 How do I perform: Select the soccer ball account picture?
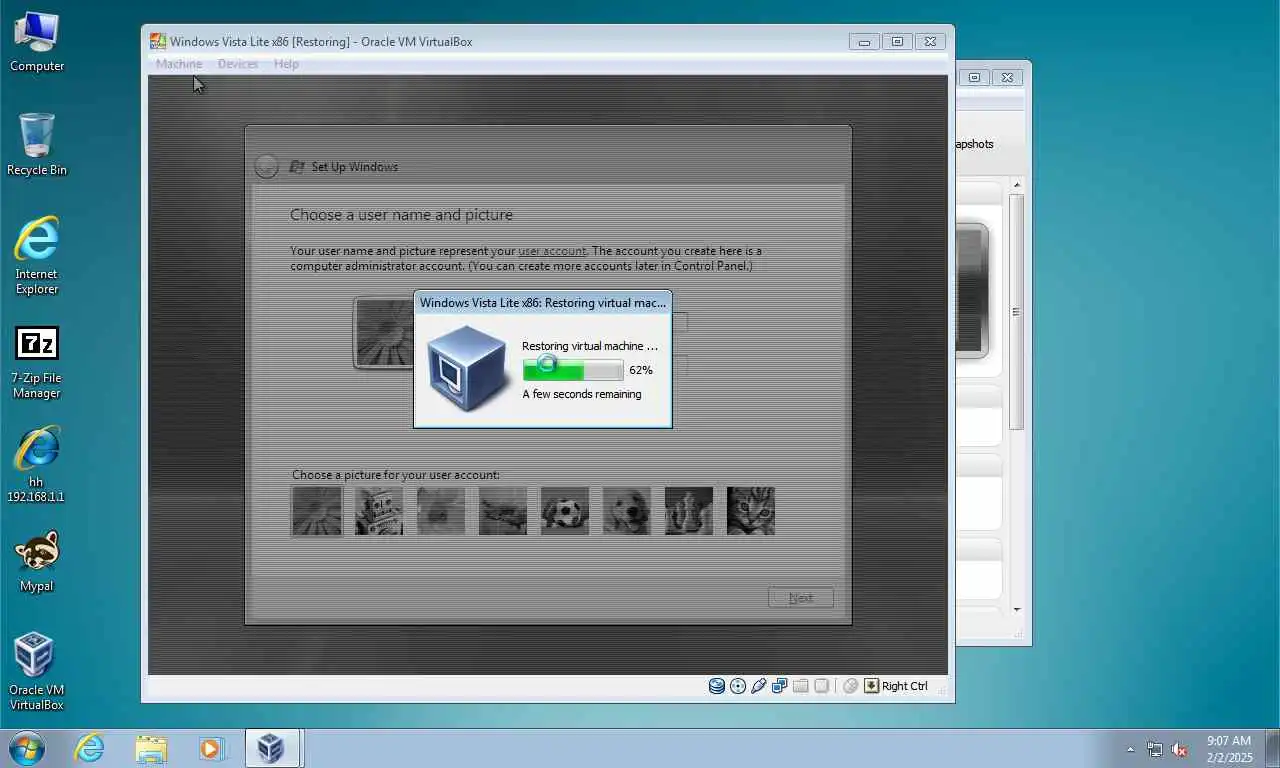pyautogui.click(x=565, y=511)
